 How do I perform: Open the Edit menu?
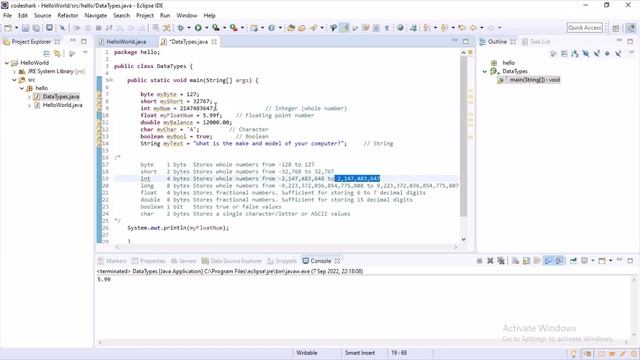(23, 16)
